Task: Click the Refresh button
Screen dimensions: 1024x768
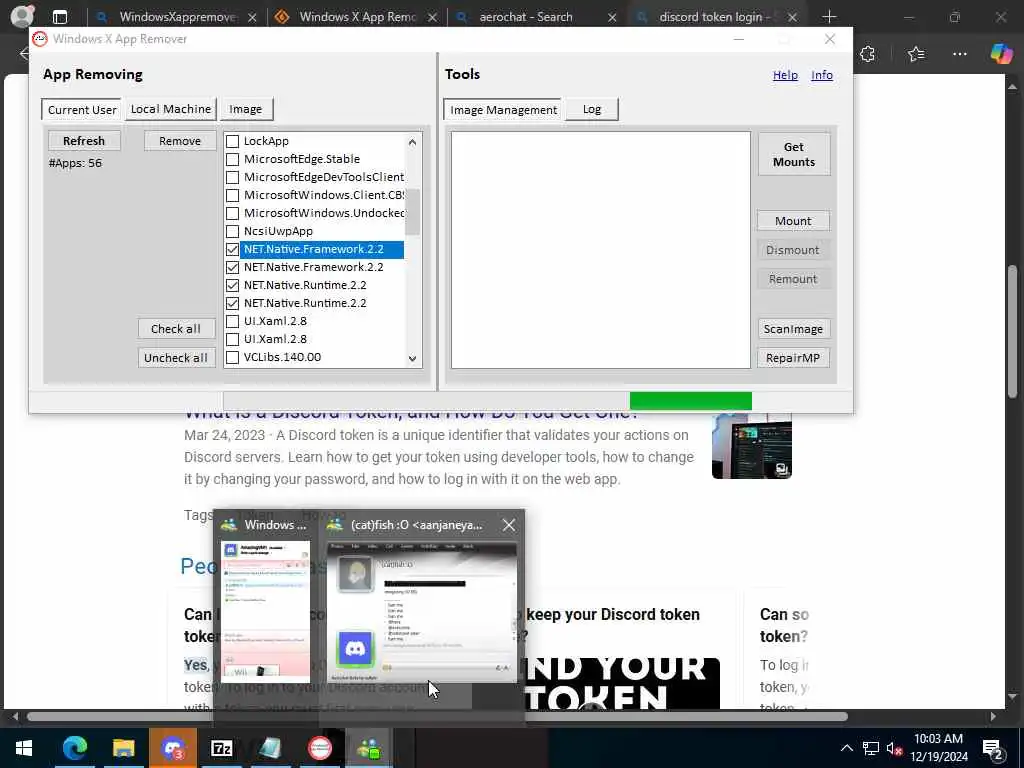Action: click(x=84, y=140)
